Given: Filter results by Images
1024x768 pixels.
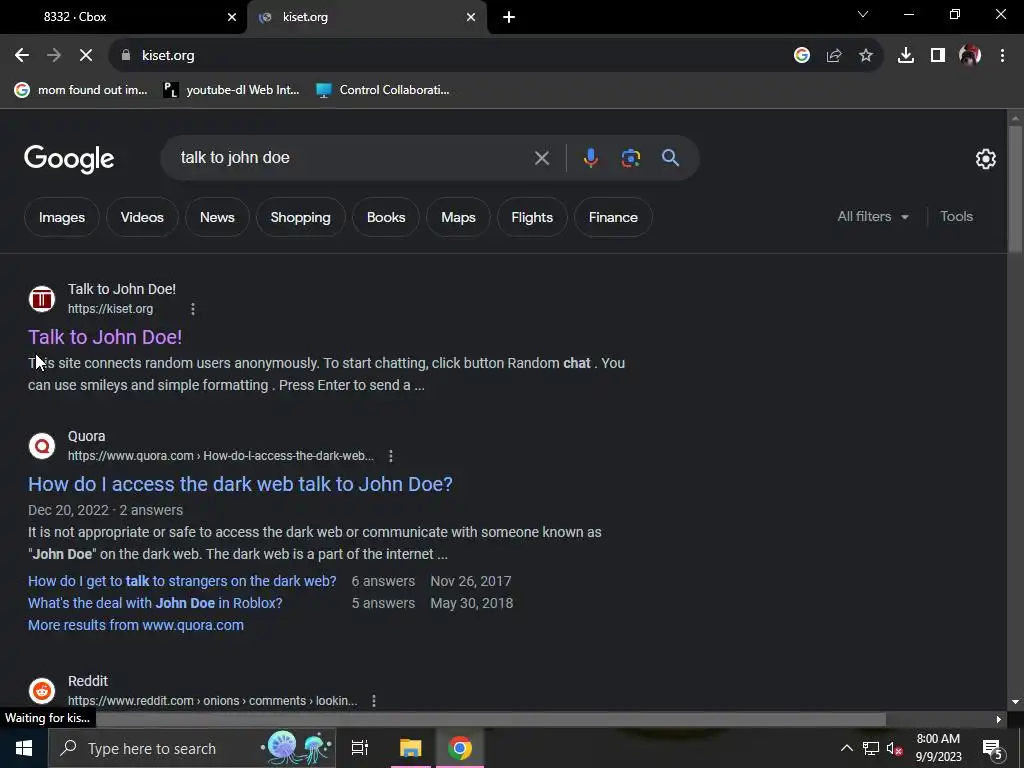Looking at the screenshot, I should point(62,217).
